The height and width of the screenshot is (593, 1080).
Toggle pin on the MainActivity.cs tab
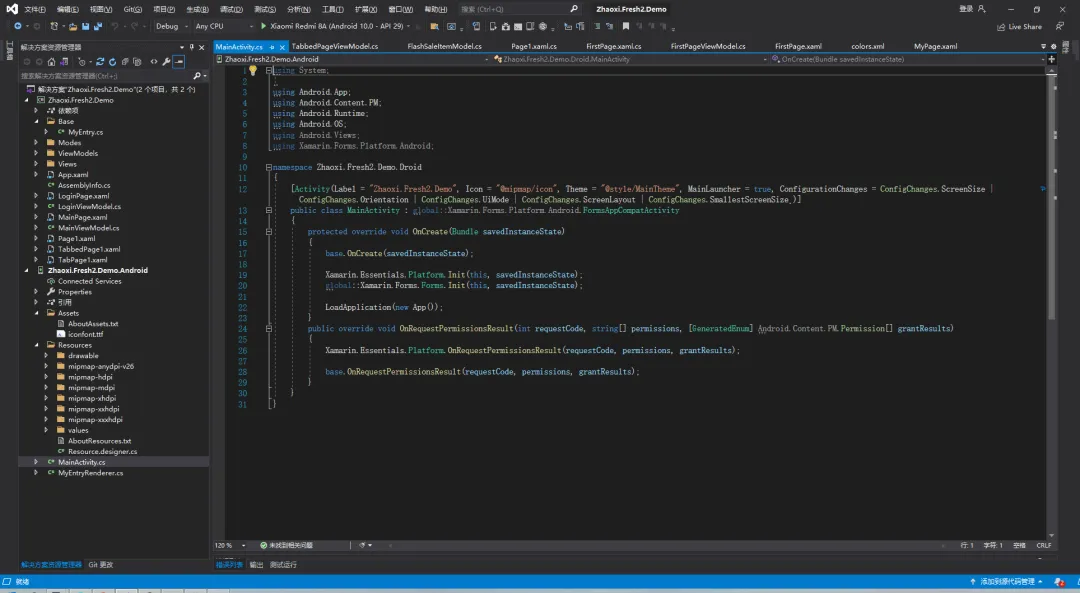(272, 47)
